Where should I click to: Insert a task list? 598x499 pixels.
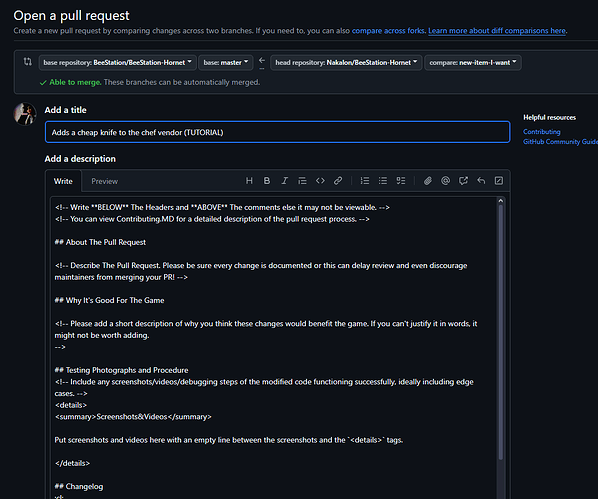401,181
